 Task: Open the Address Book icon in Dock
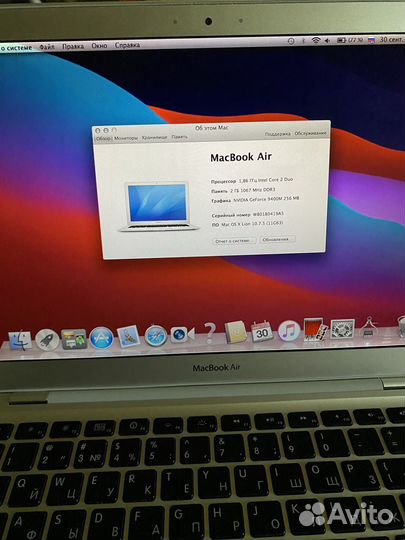236,332
